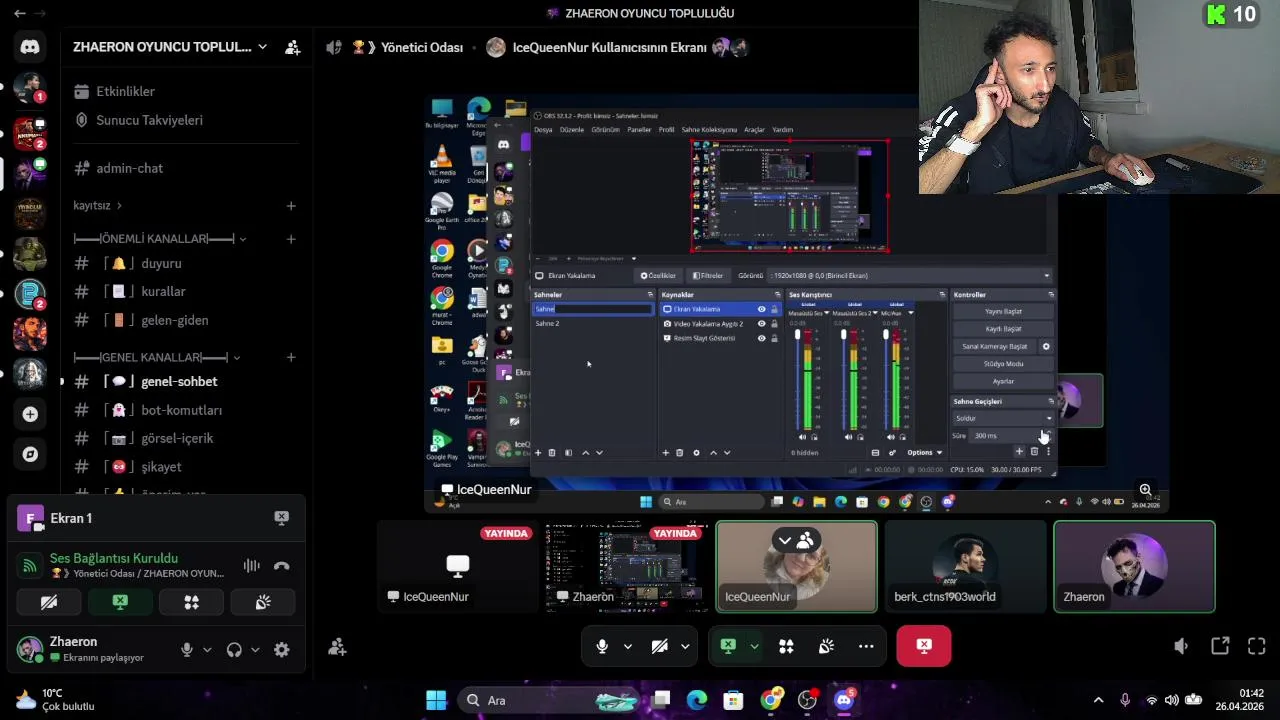1280x720 pixels.
Task: Zoom the stream with the magnifier icon
Action: 1145,491
